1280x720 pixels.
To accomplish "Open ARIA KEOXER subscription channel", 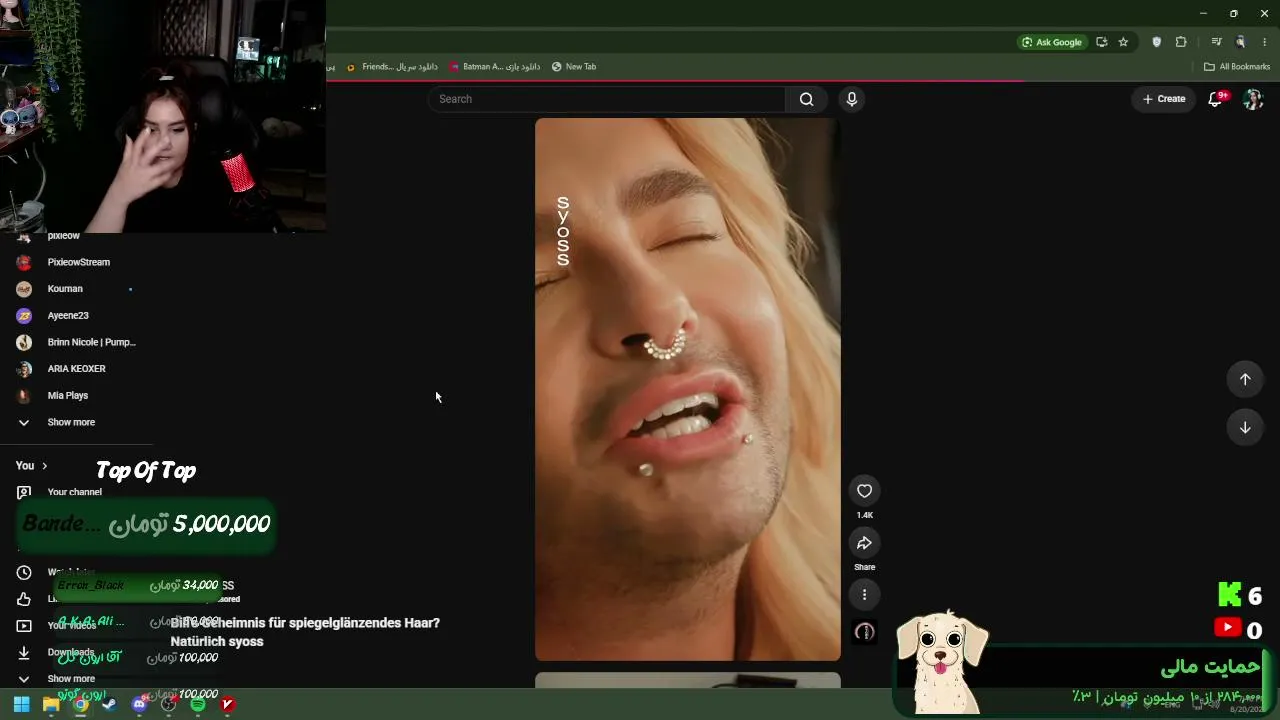I will click(76, 369).
